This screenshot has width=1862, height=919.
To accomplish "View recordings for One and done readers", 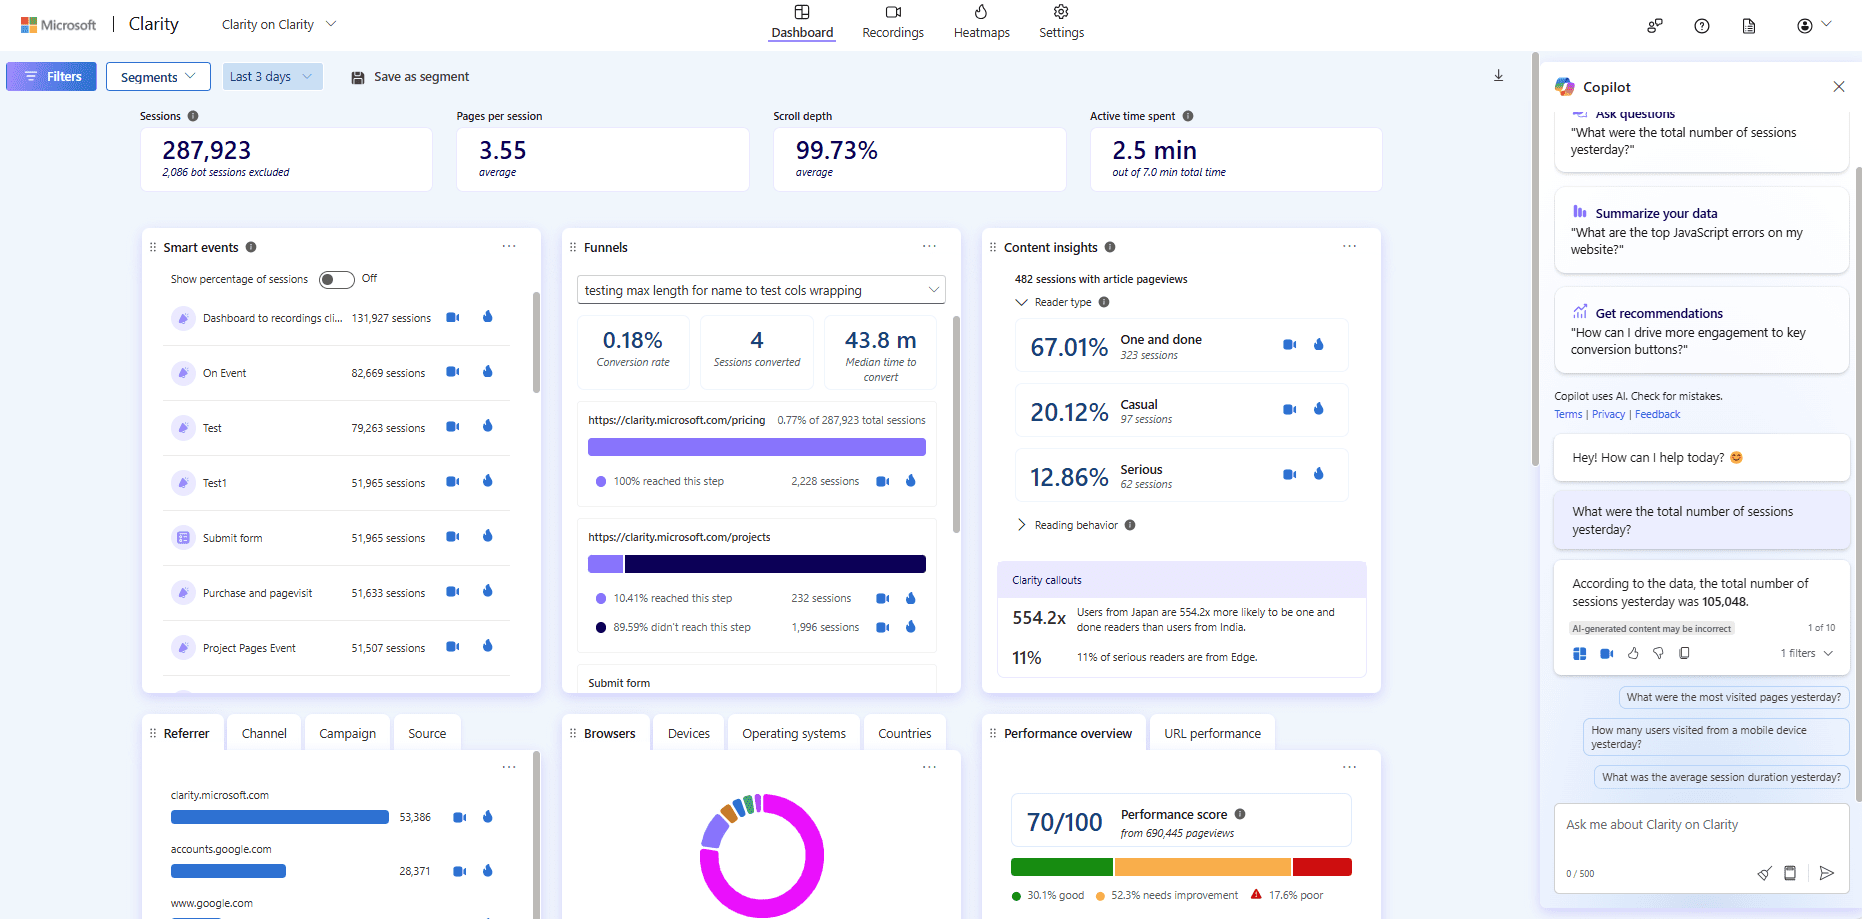I will [1289, 344].
